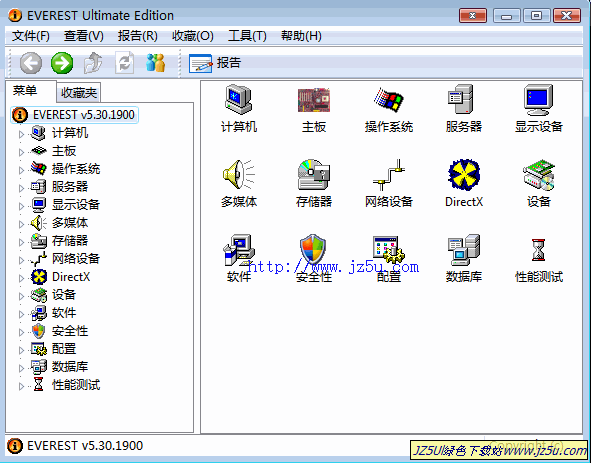Click the green Forward arrow button

tap(62, 63)
